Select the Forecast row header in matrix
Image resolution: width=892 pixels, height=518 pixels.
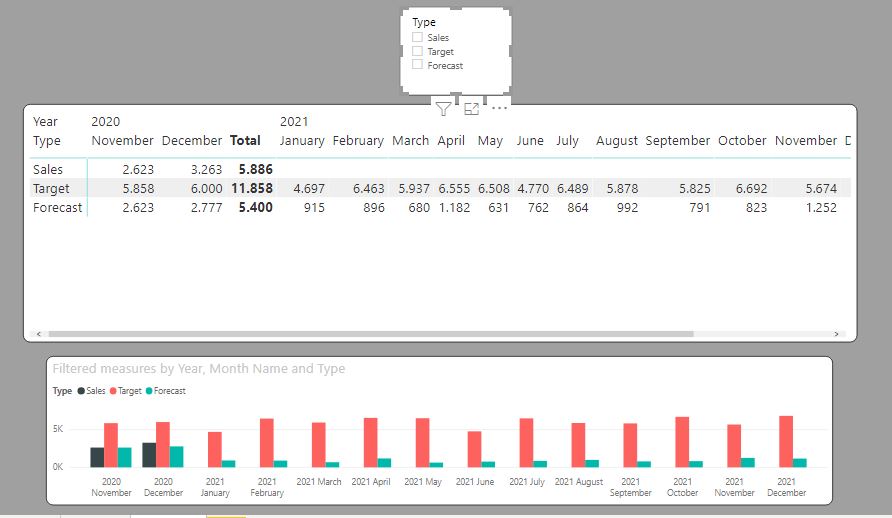coord(57,208)
